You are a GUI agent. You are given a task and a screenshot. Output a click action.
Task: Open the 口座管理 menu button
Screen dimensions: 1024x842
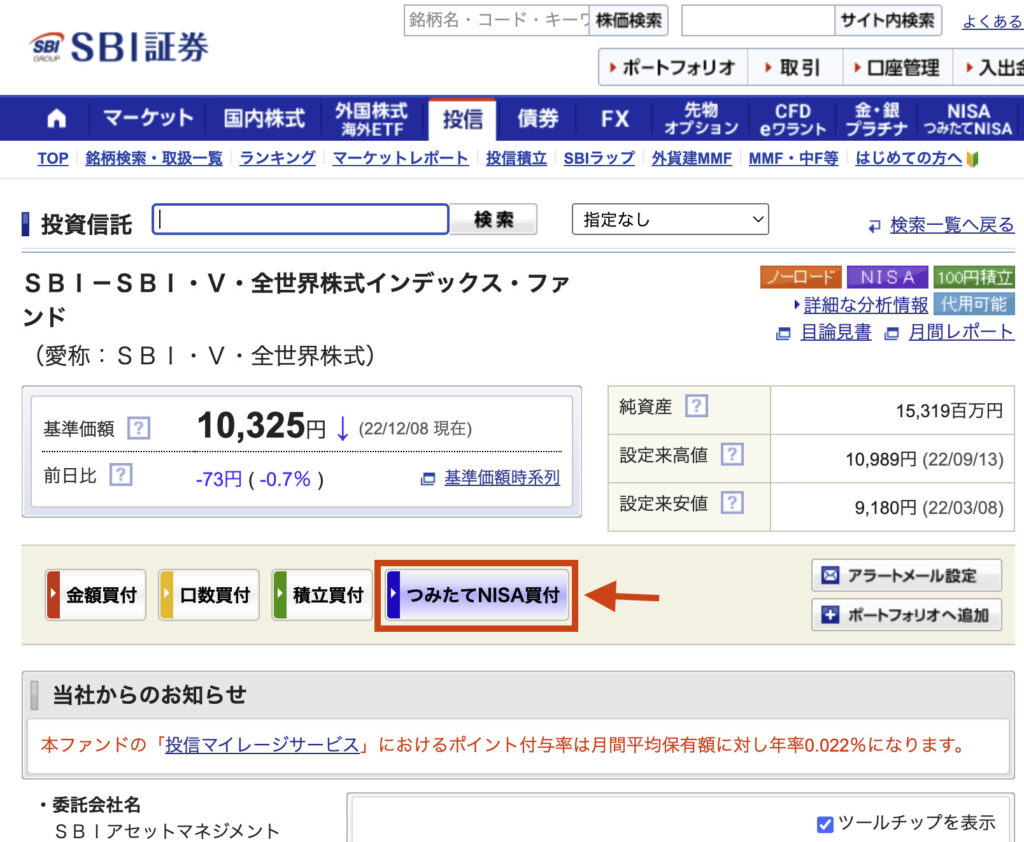click(897, 67)
